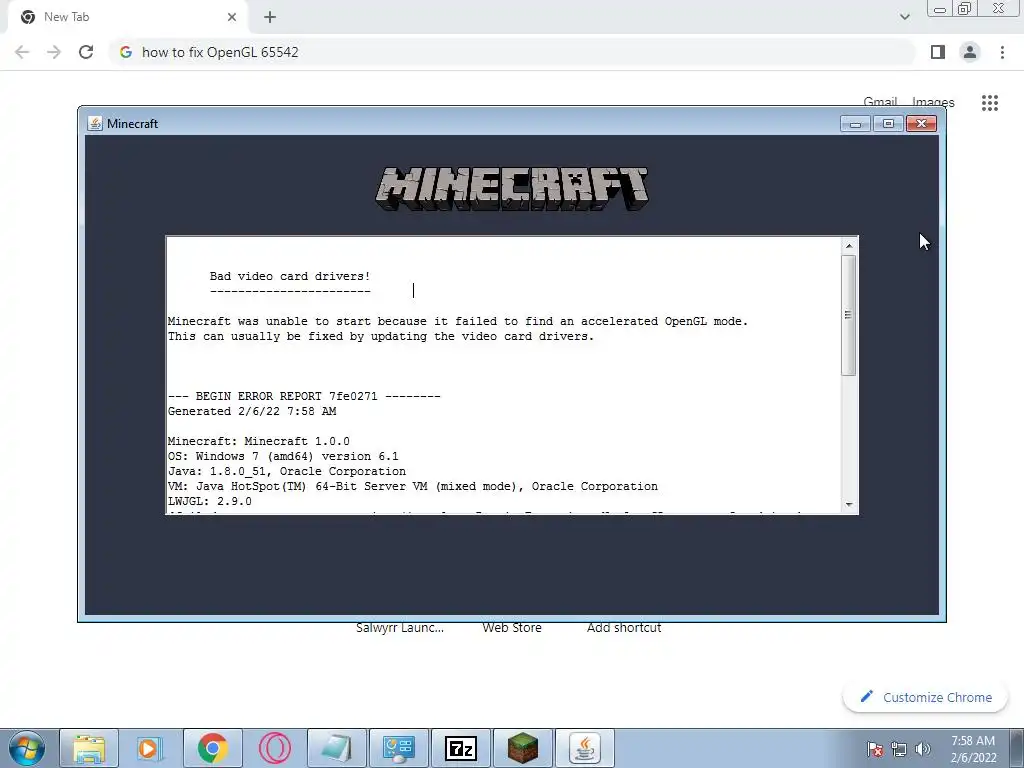This screenshot has width=1024, height=768.
Task: Click "OS: Windows 7 (amd64)" line
Action: coord(283,456)
